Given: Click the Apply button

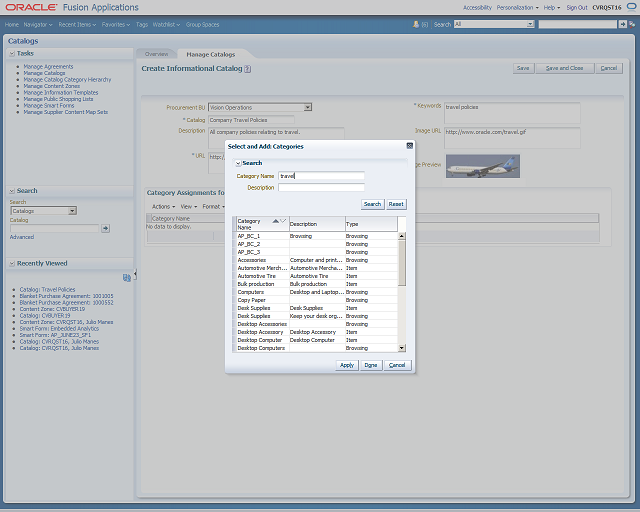Looking at the screenshot, I should (x=347, y=365).
